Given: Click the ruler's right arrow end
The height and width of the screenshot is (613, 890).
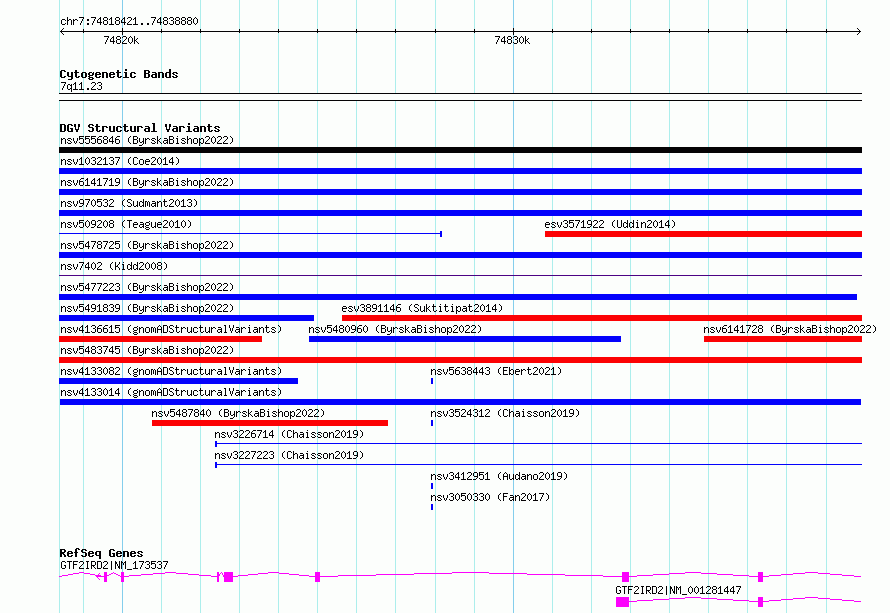Looking at the screenshot, I should tap(859, 31).
